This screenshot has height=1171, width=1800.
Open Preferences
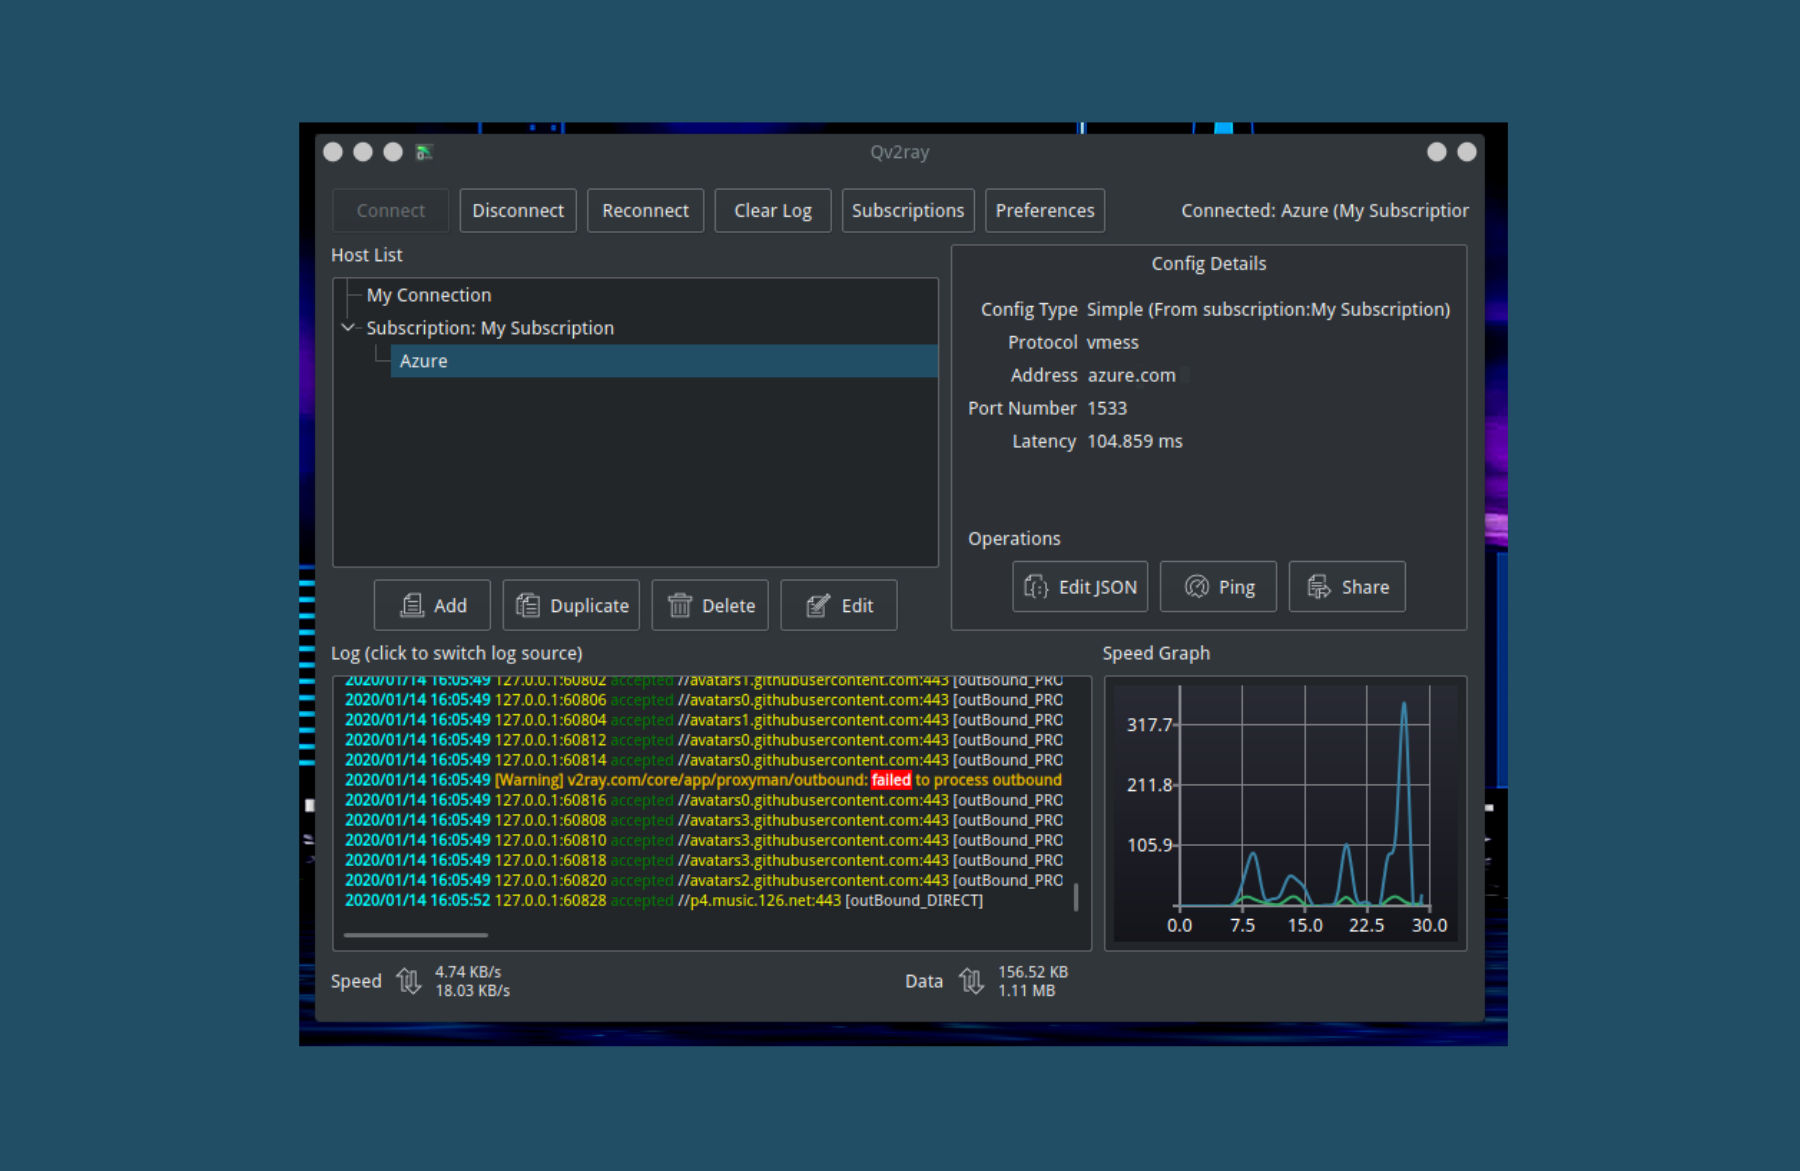1045,211
